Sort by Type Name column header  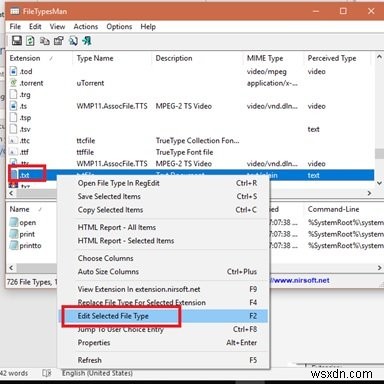(112, 58)
